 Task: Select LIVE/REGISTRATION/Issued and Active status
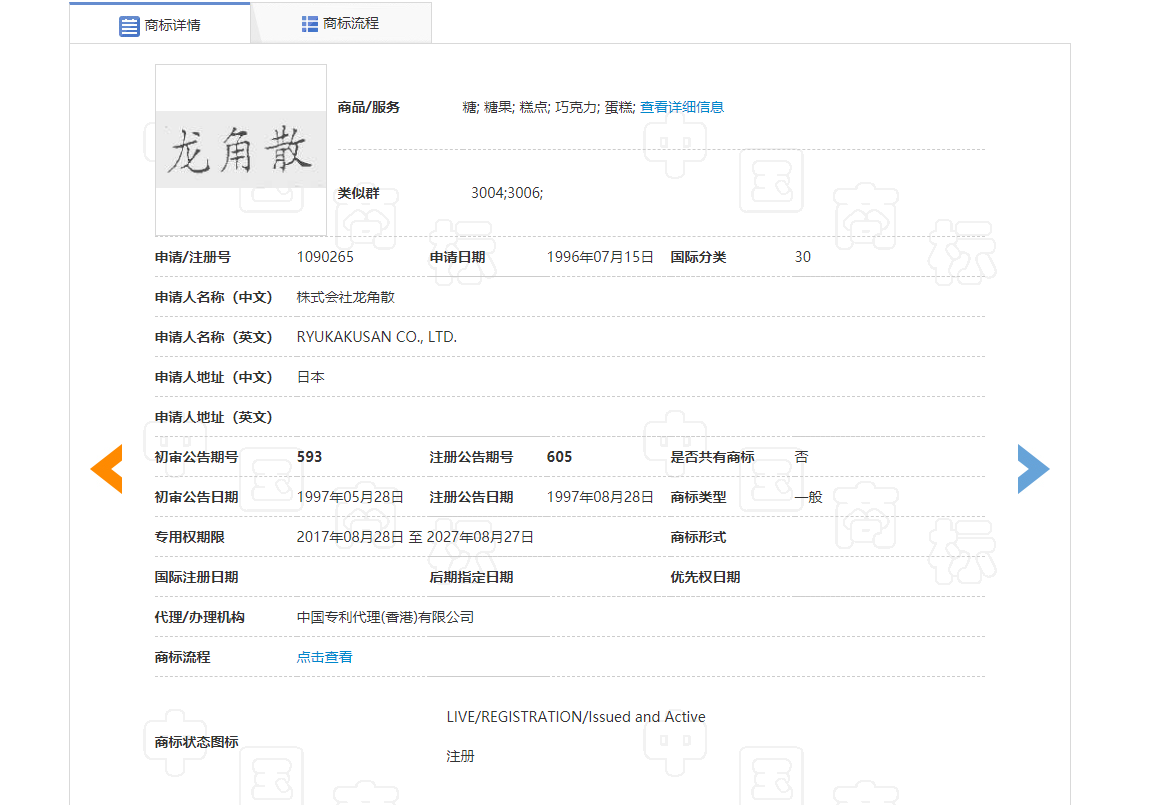coord(576,717)
